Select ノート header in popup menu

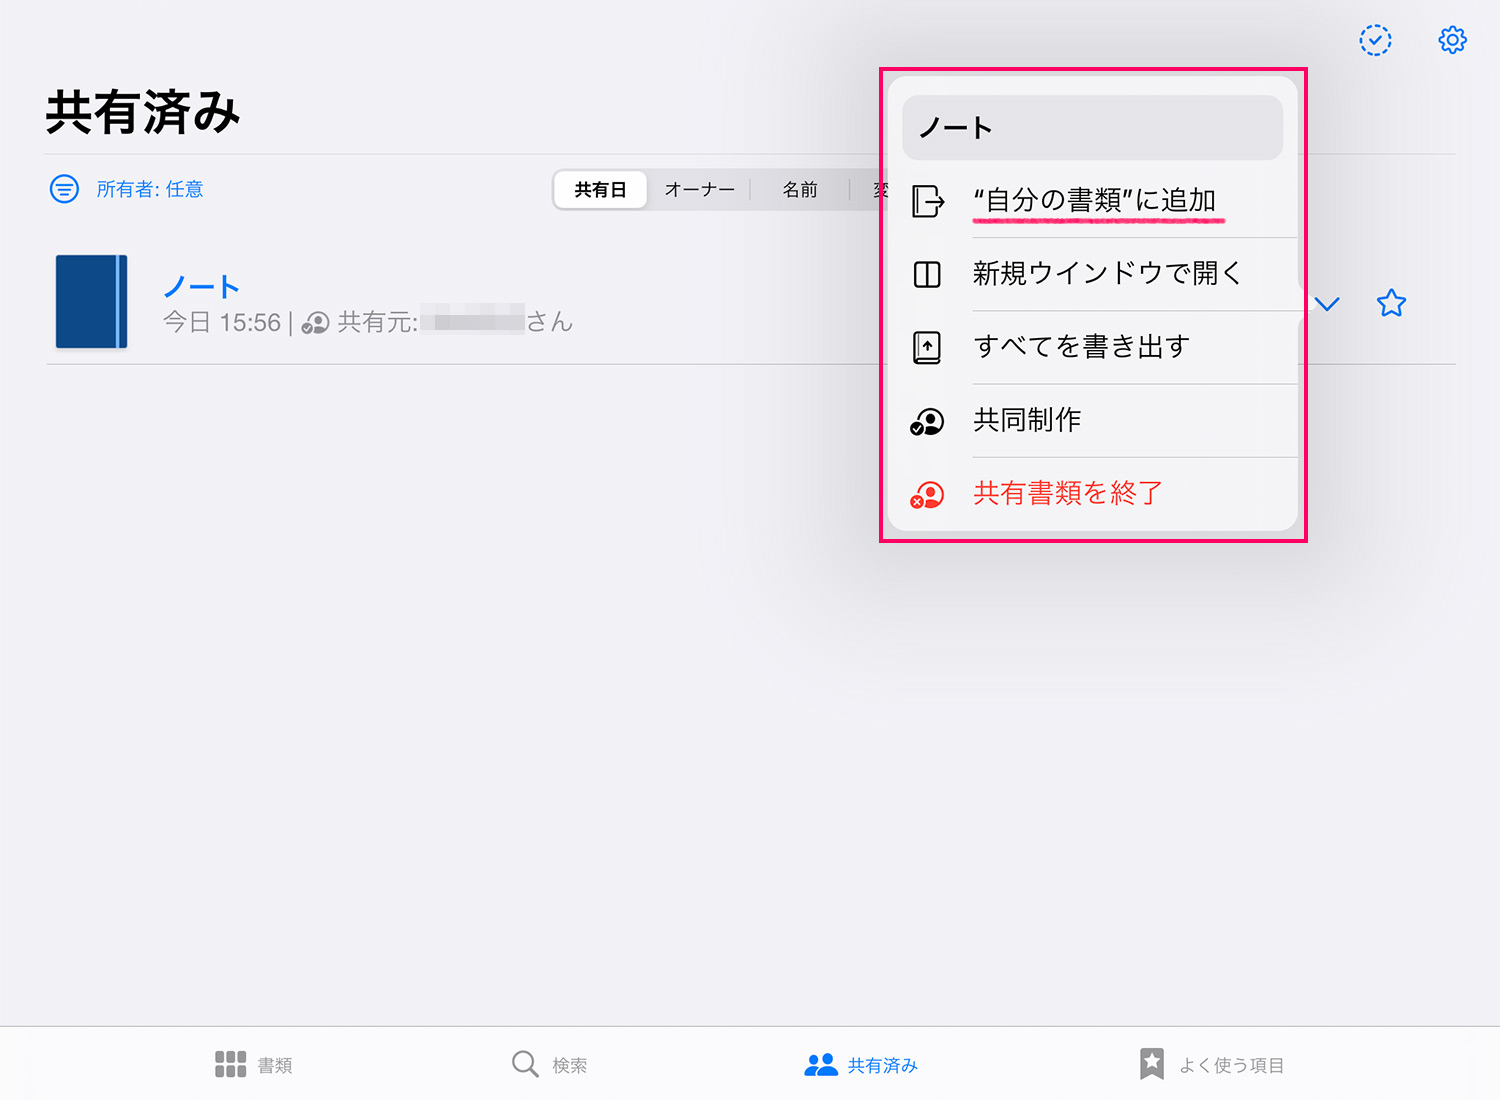click(1092, 128)
